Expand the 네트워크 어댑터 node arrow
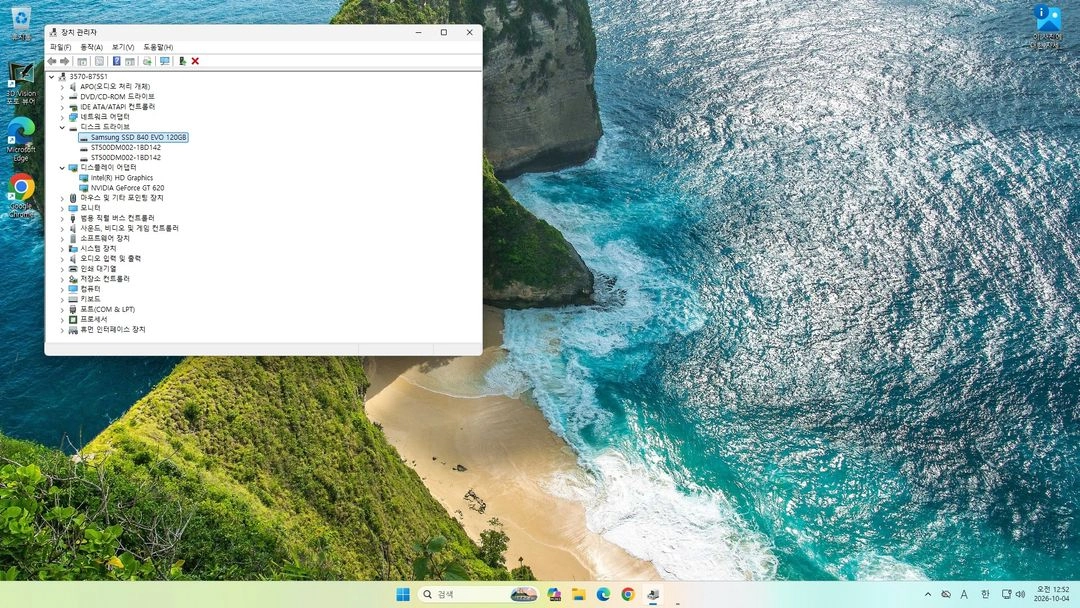1080x608 pixels. pos(62,117)
